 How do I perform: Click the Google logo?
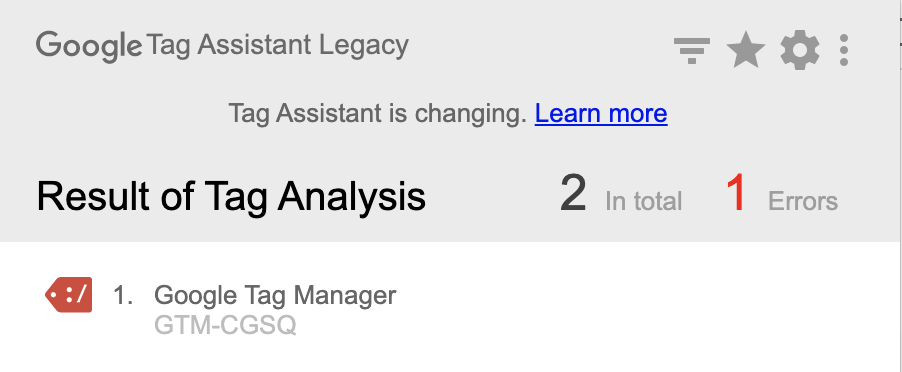[x=89, y=47]
